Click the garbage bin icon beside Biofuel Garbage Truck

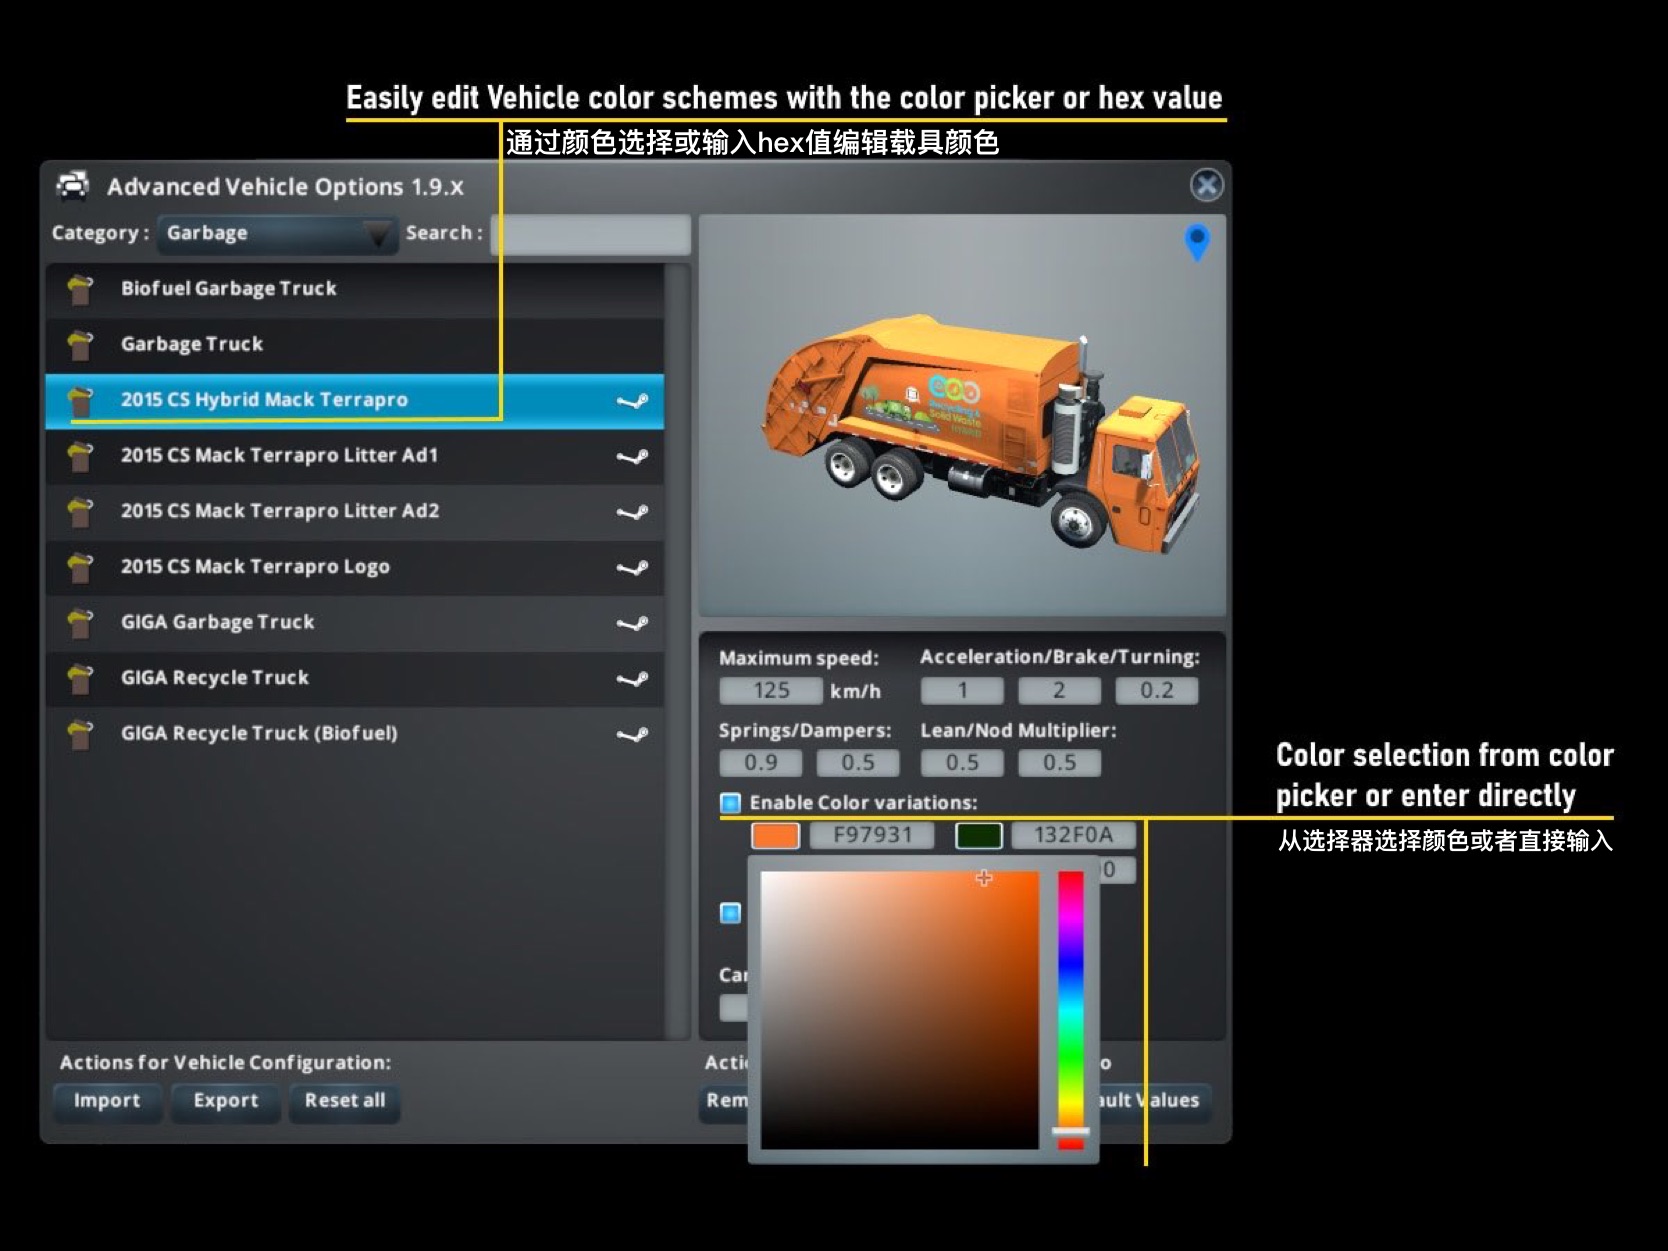pos(80,289)
